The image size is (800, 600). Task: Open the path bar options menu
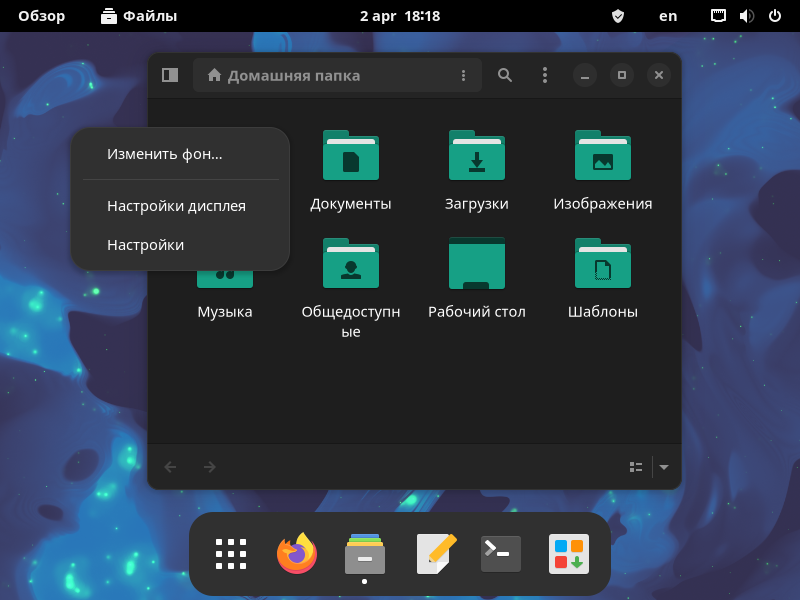tap(463, 75)
